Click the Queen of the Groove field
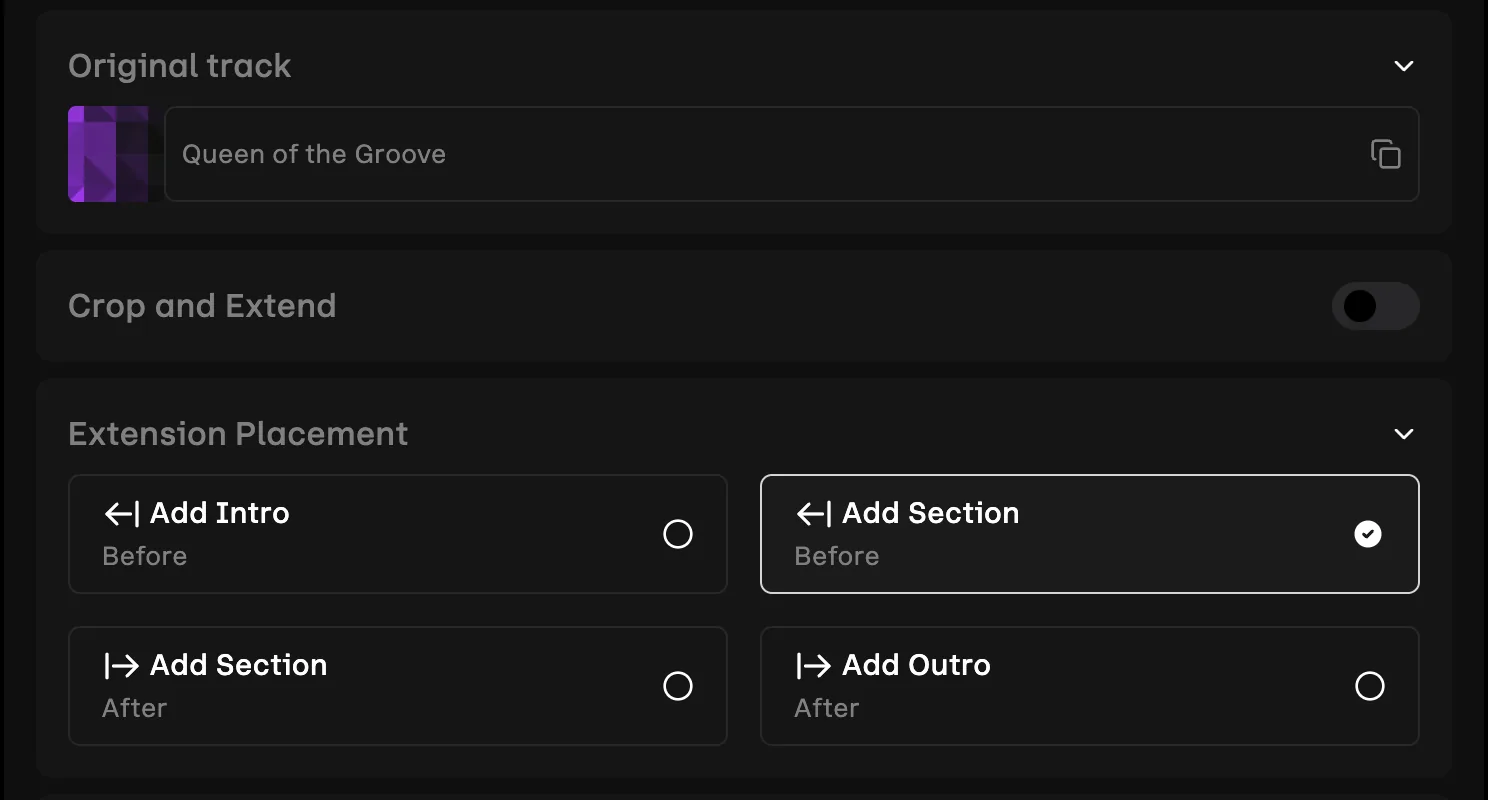 pos(791,154)
